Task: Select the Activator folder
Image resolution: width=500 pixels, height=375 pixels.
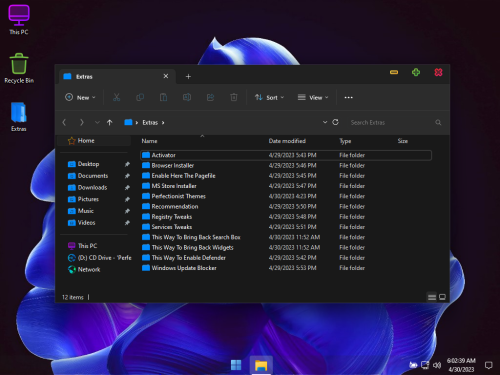Action: pyautogui.click(x=286, y=155)
